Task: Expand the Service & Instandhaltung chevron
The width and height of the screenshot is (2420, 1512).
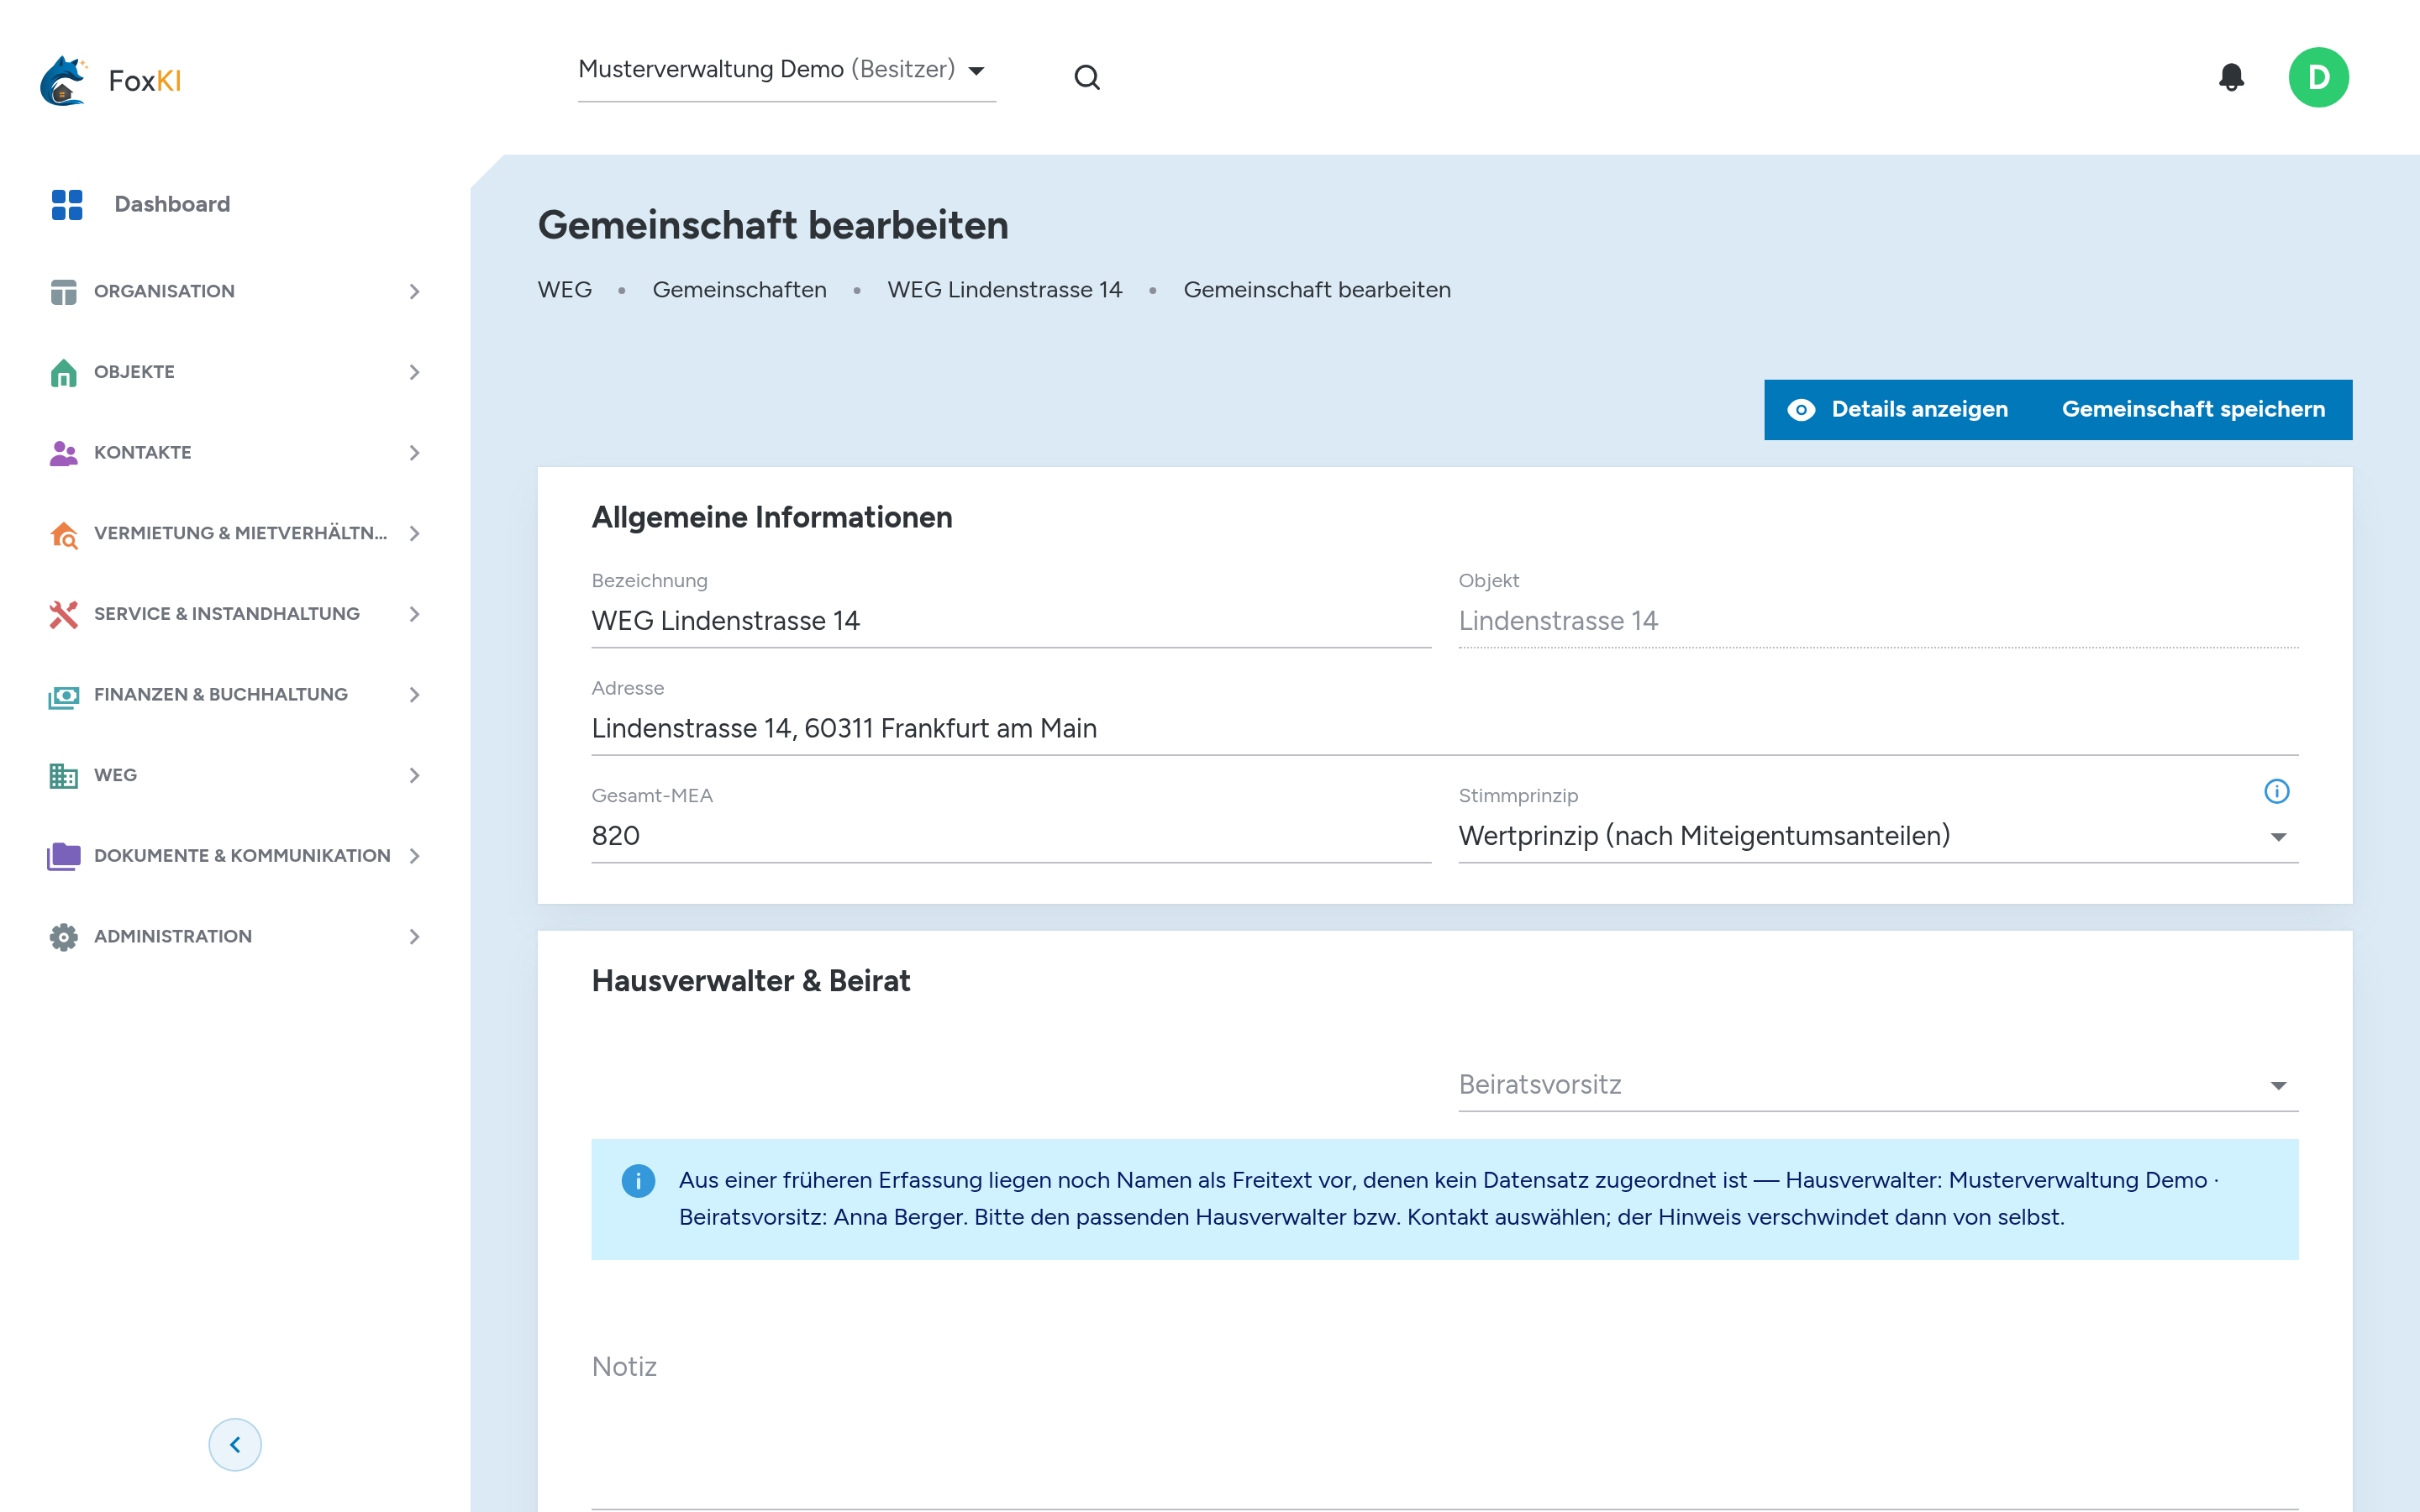Action: [x=414, y=614]
